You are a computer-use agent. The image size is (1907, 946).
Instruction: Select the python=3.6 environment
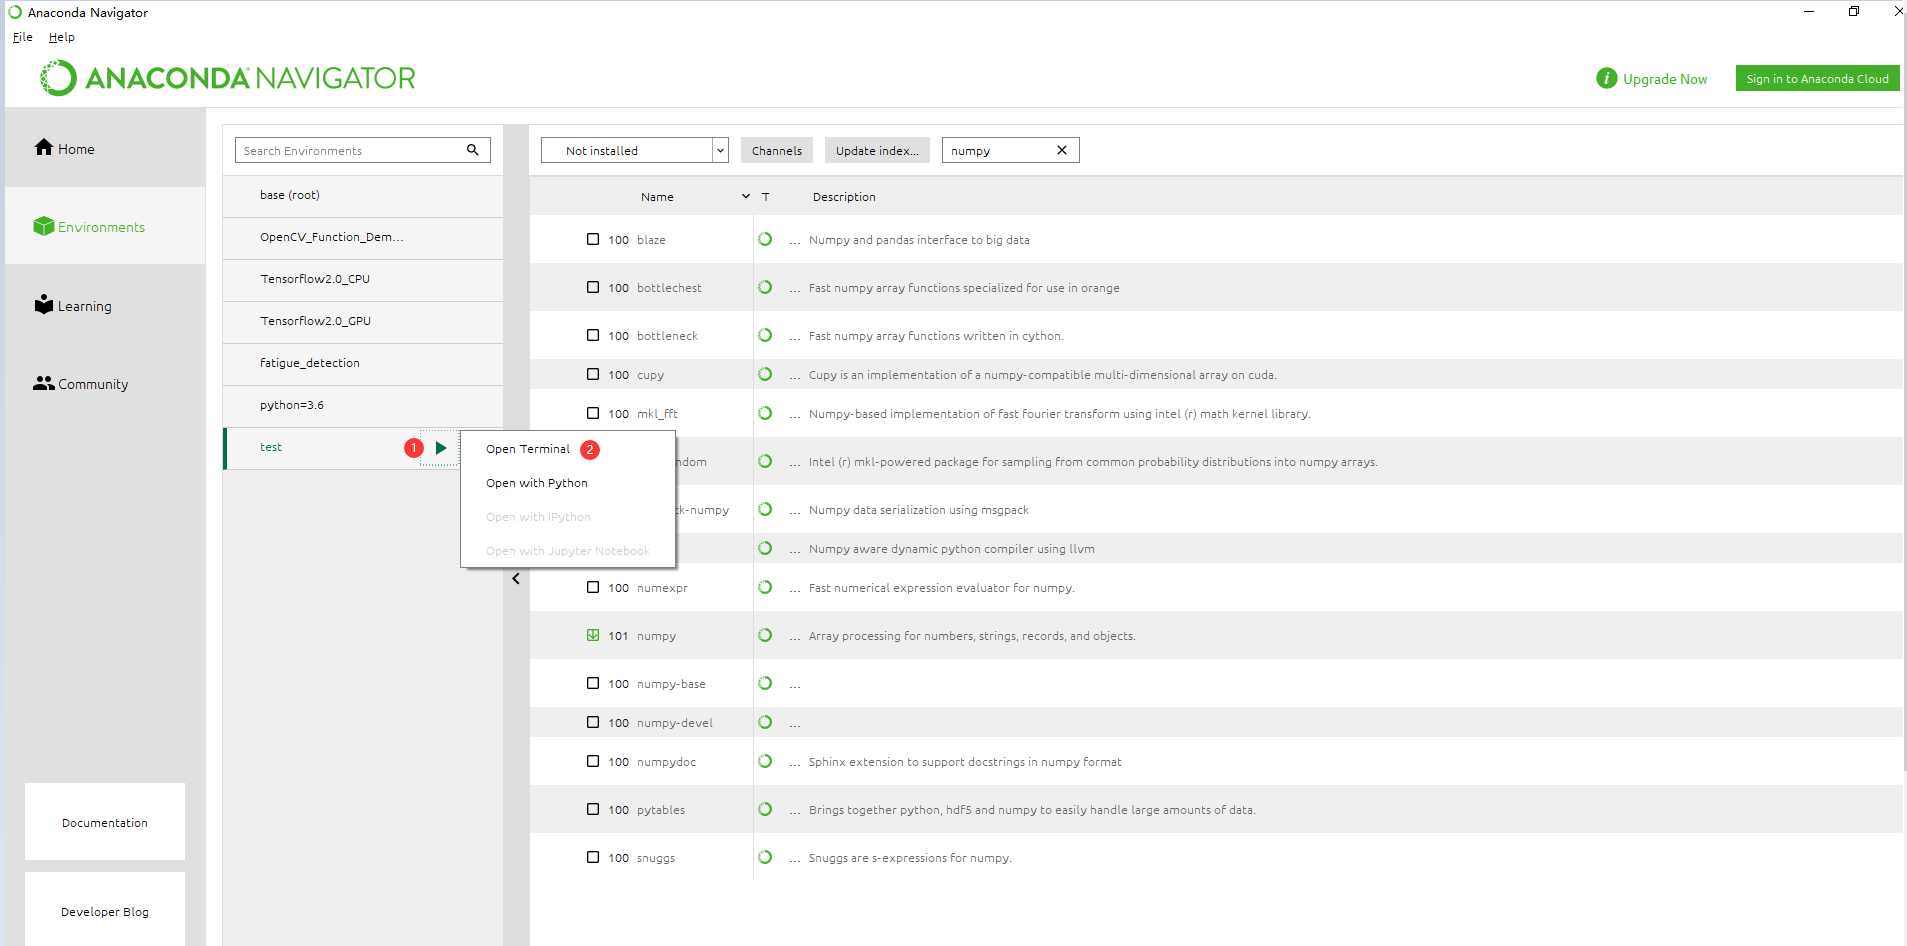coord(363,405)
